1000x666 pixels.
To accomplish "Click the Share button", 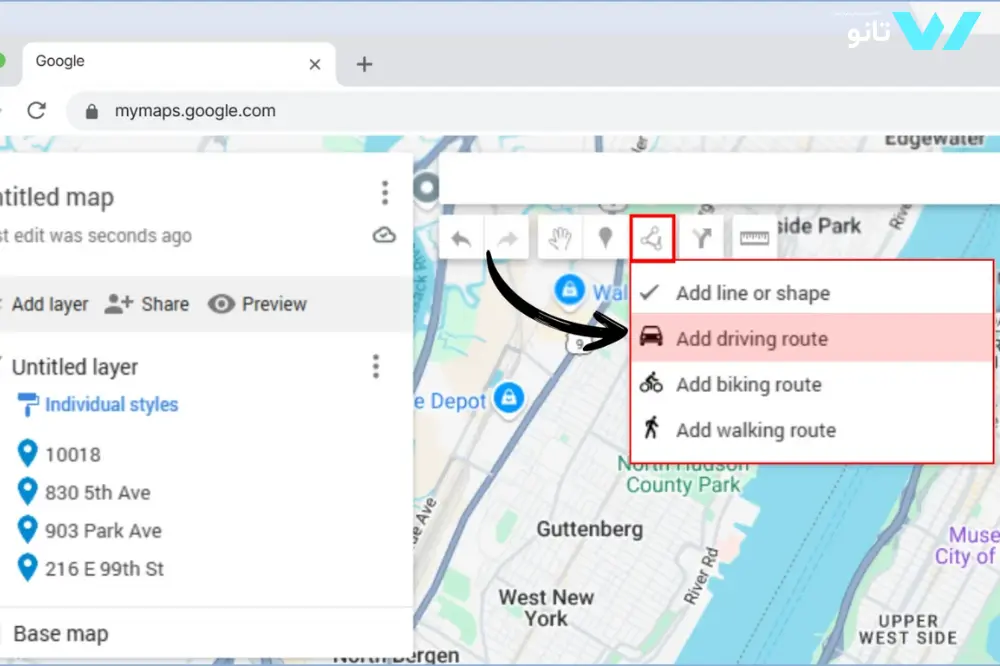I will (x=147, y=304).
